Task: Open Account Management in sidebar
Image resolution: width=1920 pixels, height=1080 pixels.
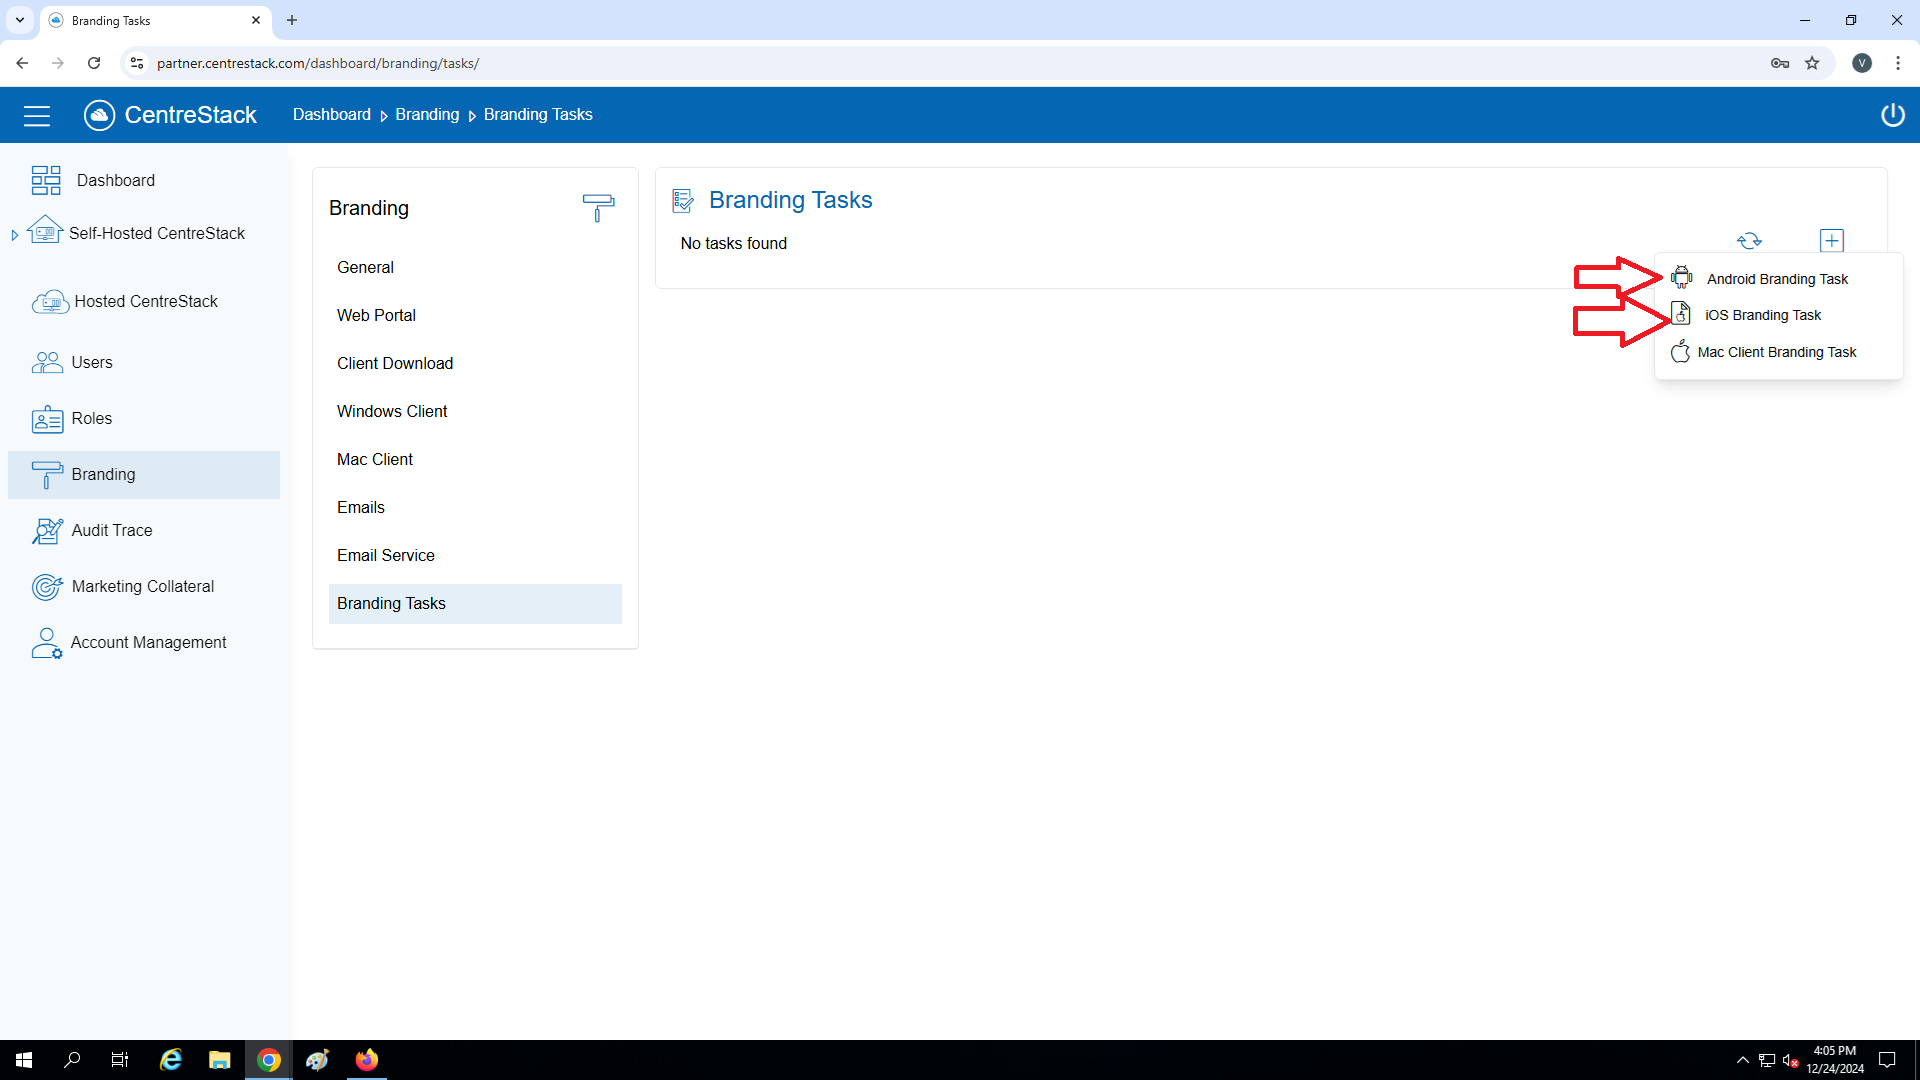Action: 148,642
